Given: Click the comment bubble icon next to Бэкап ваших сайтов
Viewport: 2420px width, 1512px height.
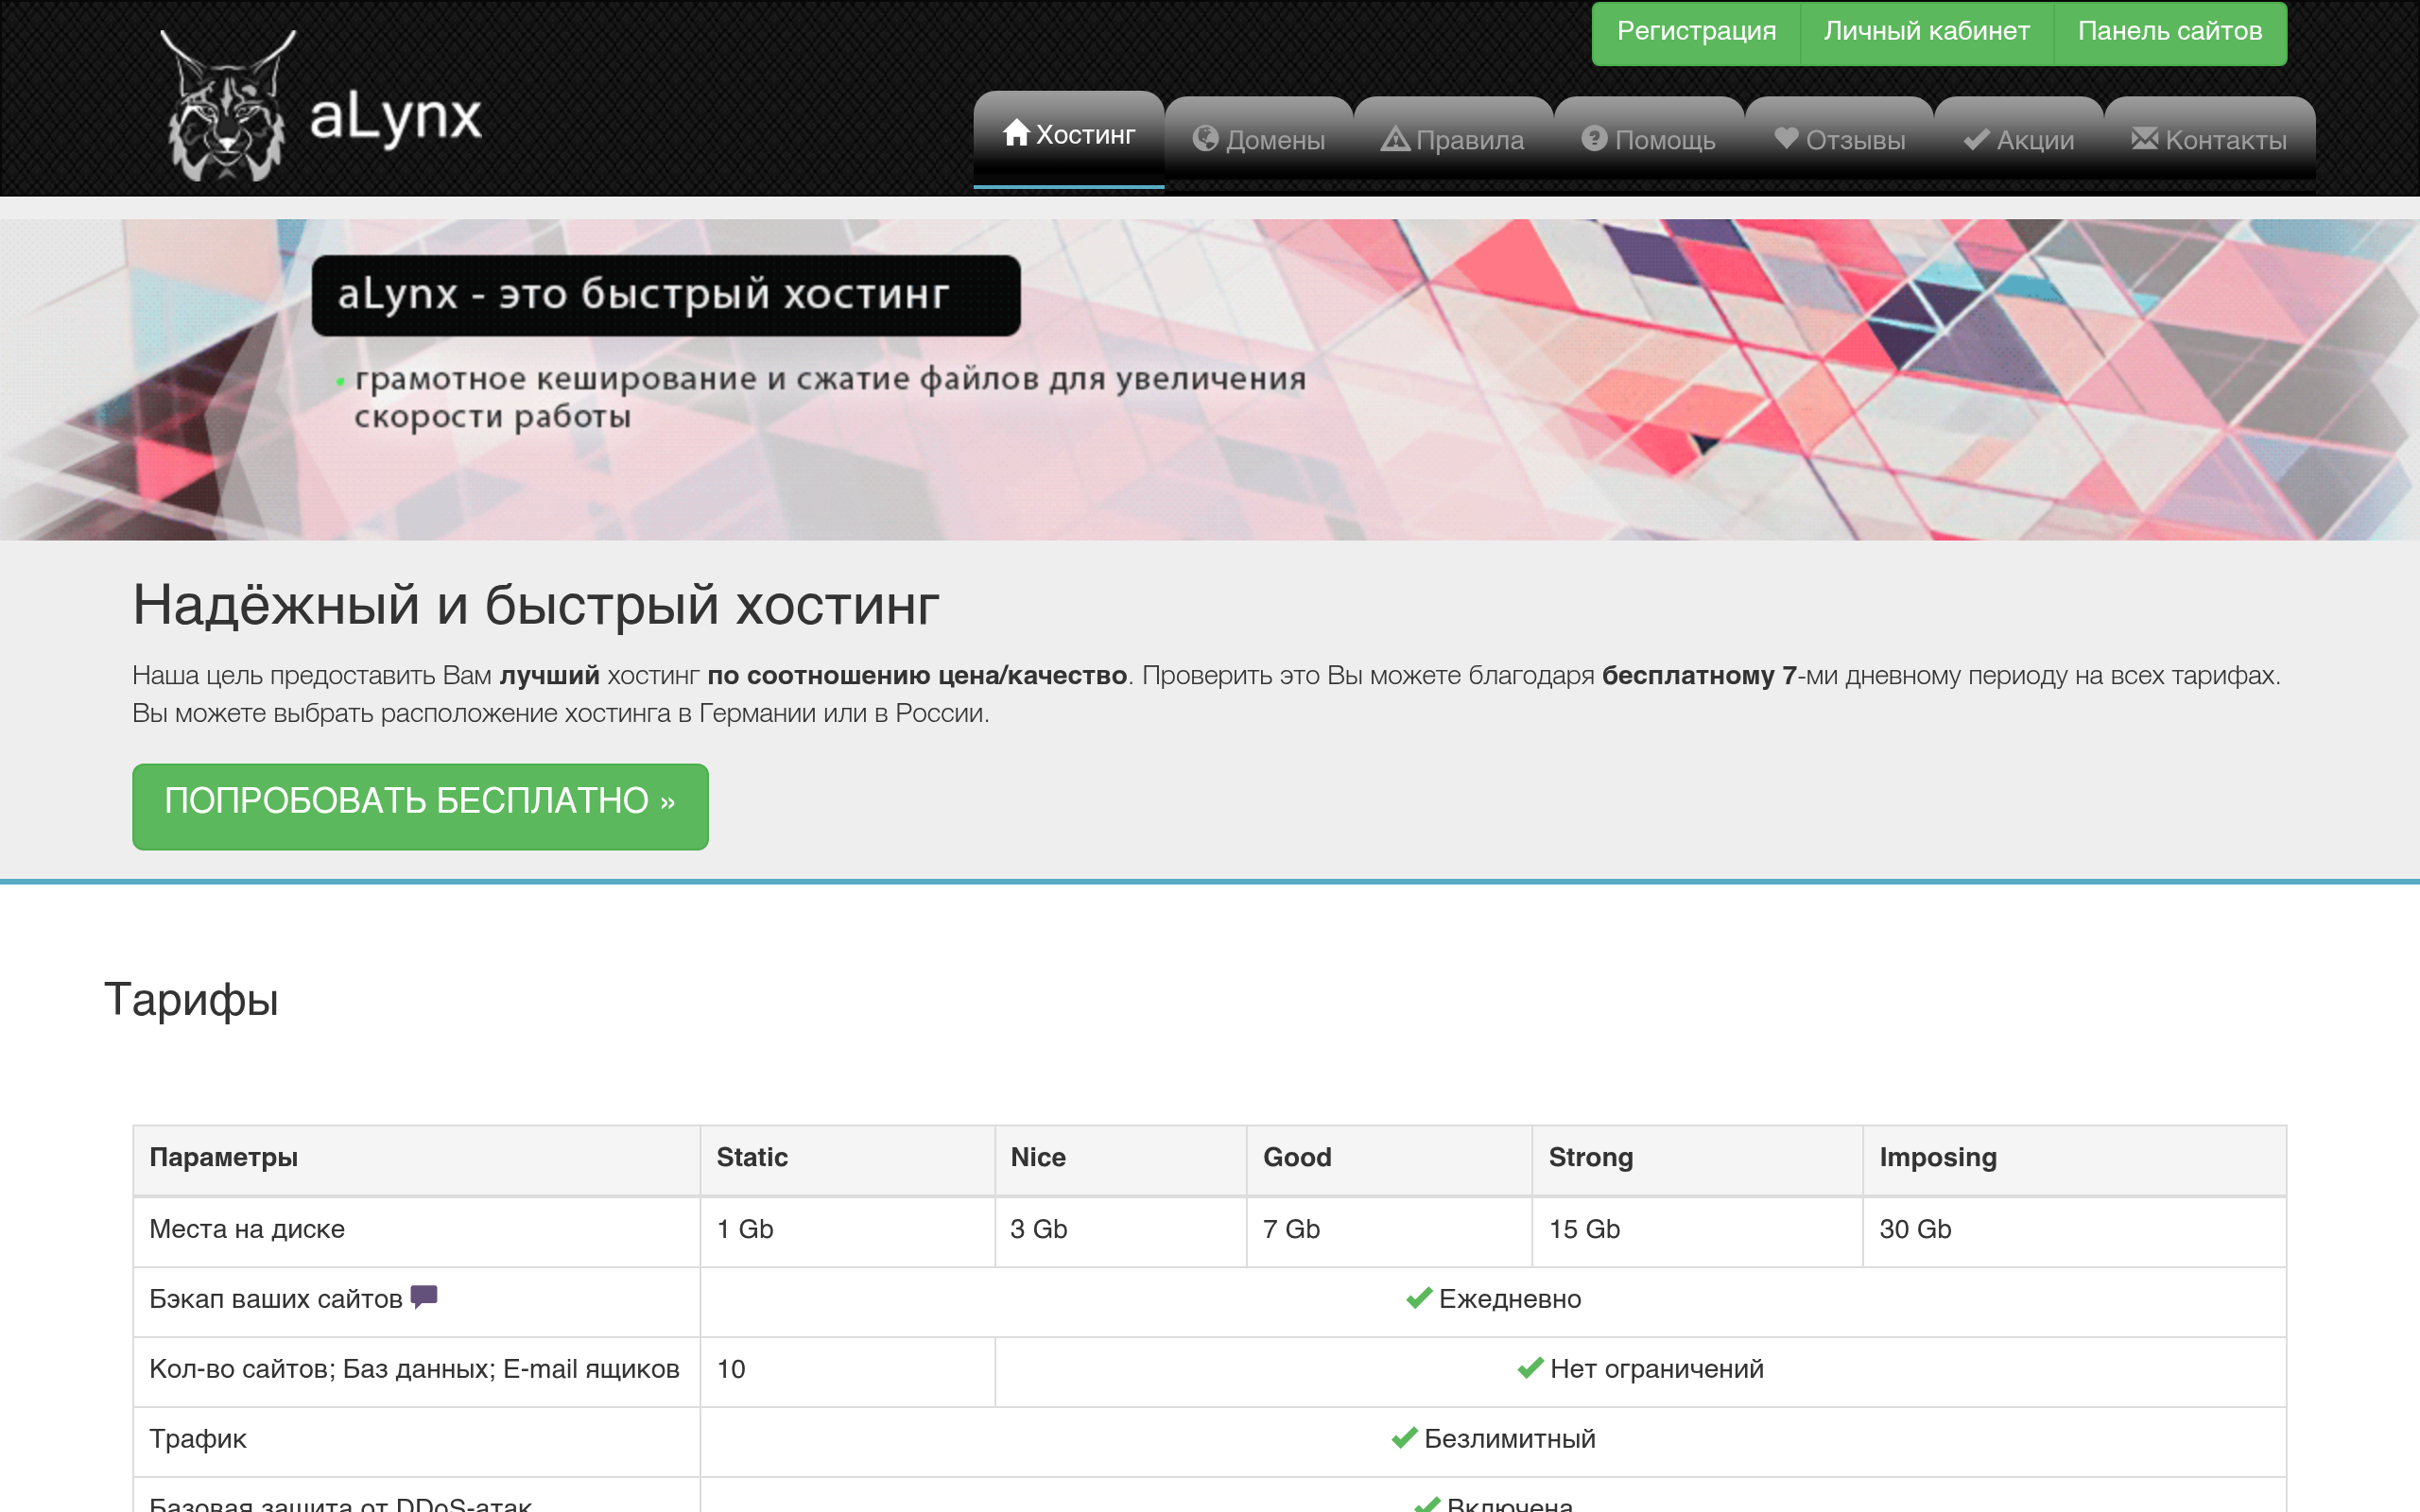Looking at the screenshot, I should point(424,1297).
